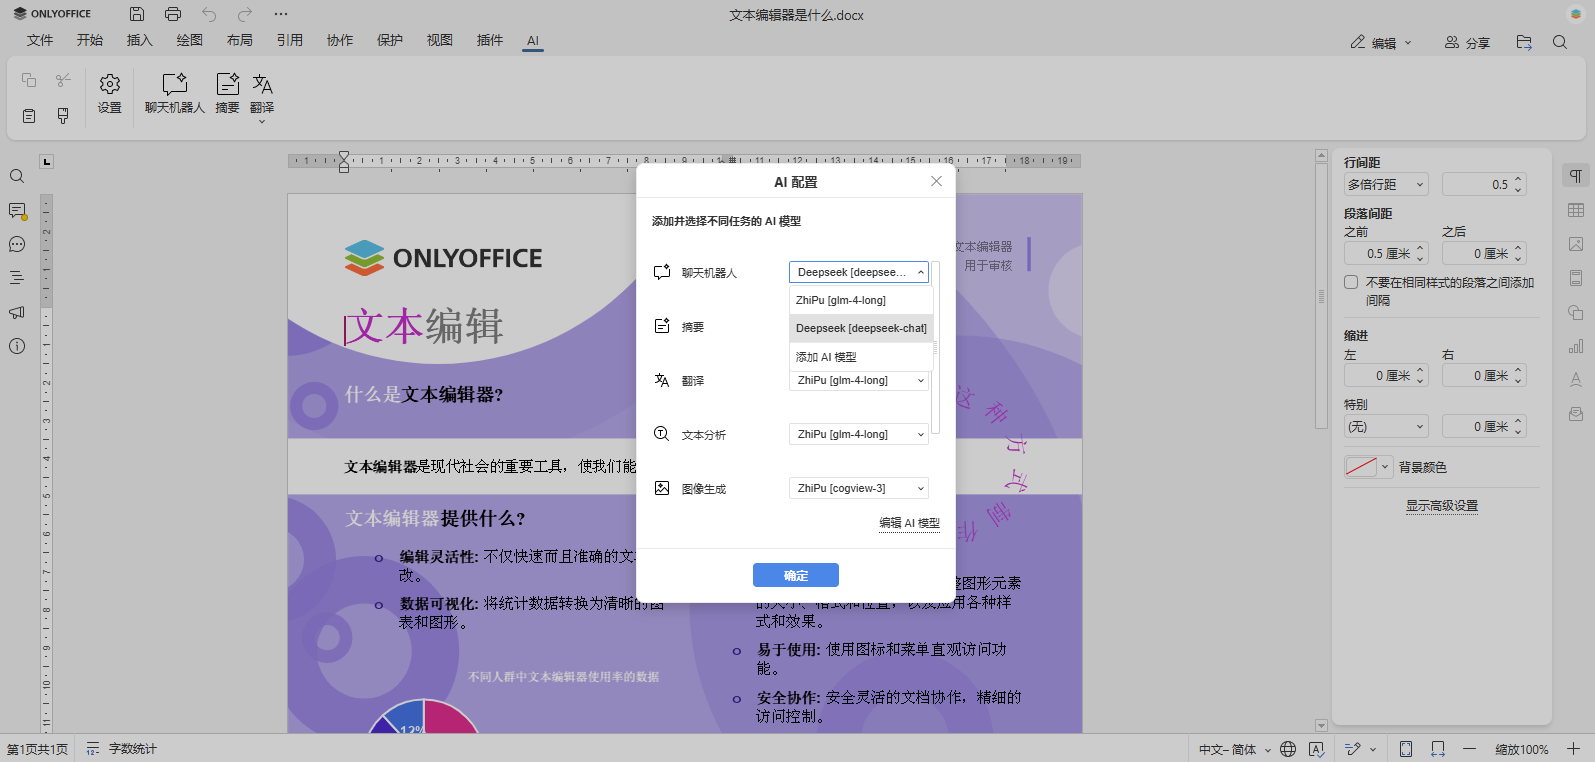1595x762 pixels.
Task: Open the Comments panel in left sidebar
Action: (x=17, y=211)
